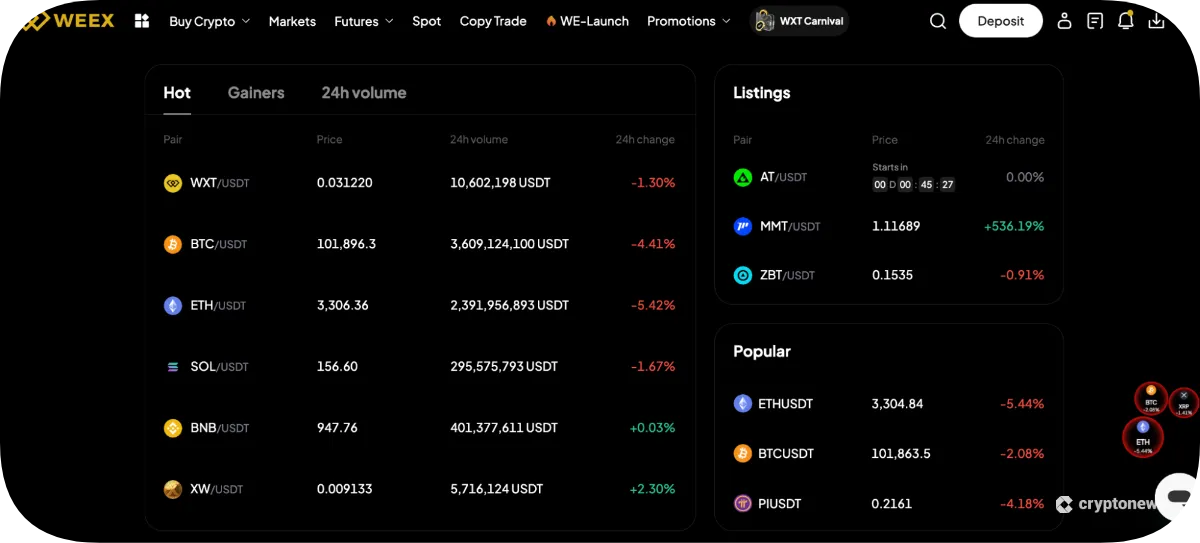
Task: Open the orders document icon
Action: click(x=1095, y=21)
